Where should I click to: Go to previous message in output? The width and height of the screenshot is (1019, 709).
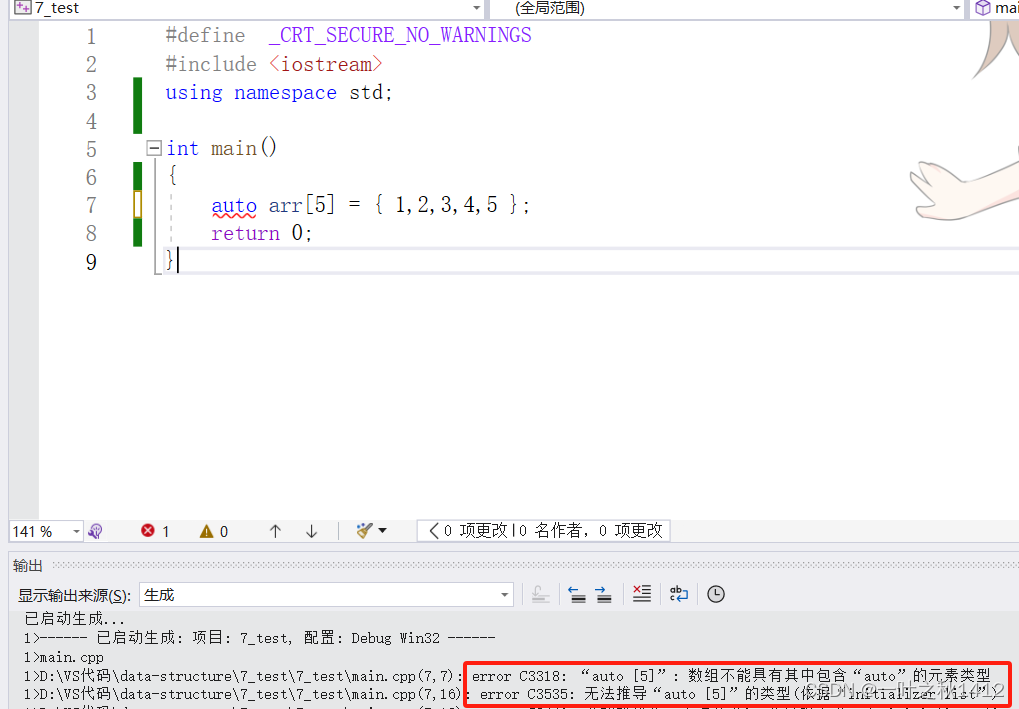578,593
